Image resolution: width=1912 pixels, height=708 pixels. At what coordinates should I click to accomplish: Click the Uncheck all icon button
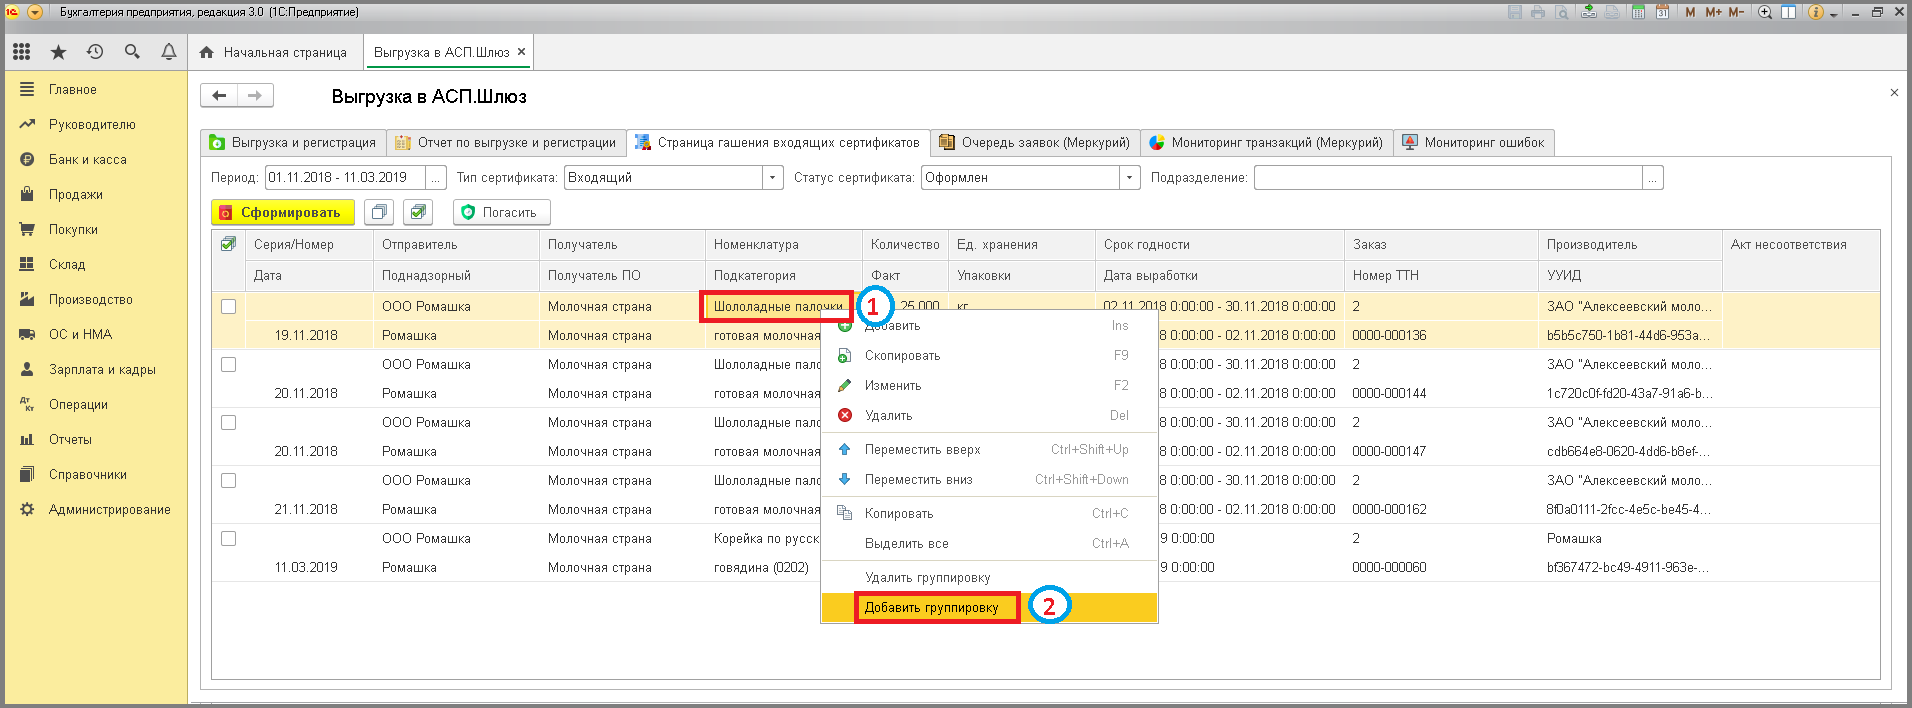point(379,212)
